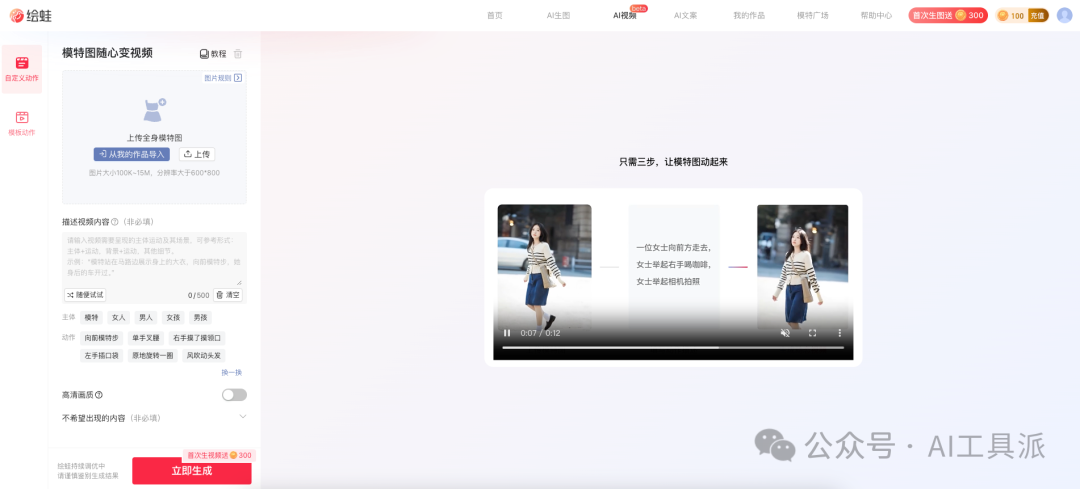Open 帮助中心 in the top navigation
Viewport: 1080px width, 489px height.
coord(876,15)
